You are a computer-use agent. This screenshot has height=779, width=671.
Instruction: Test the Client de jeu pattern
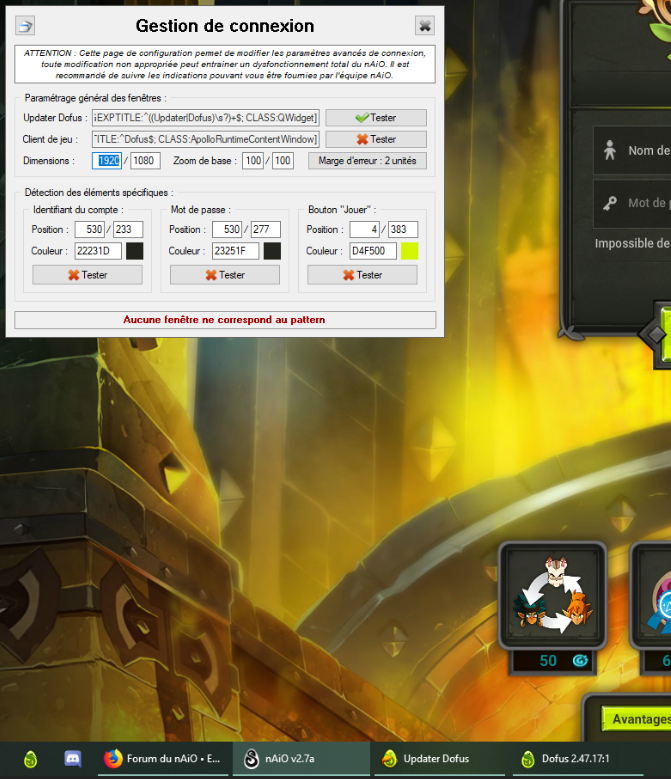coord(376,140)
